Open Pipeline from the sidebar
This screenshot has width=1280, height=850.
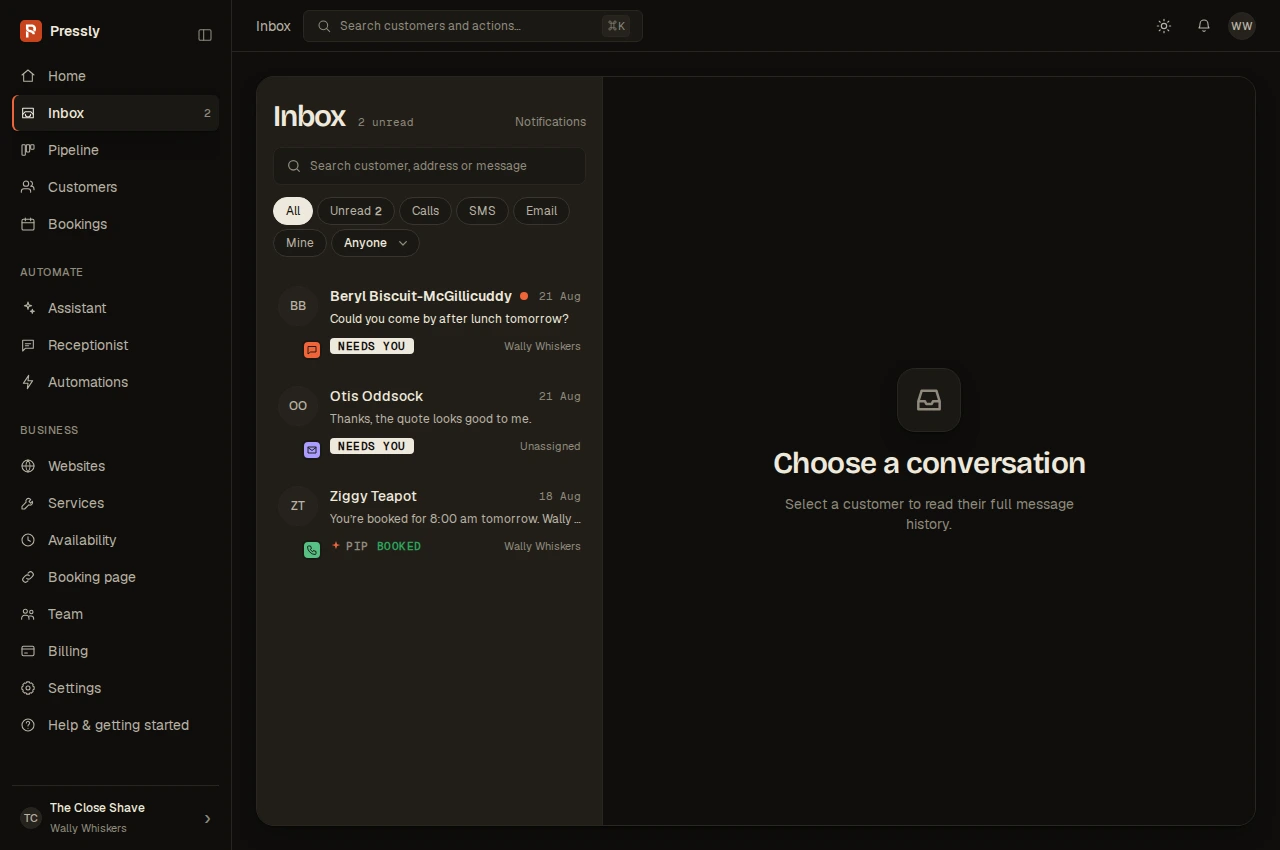116,150
